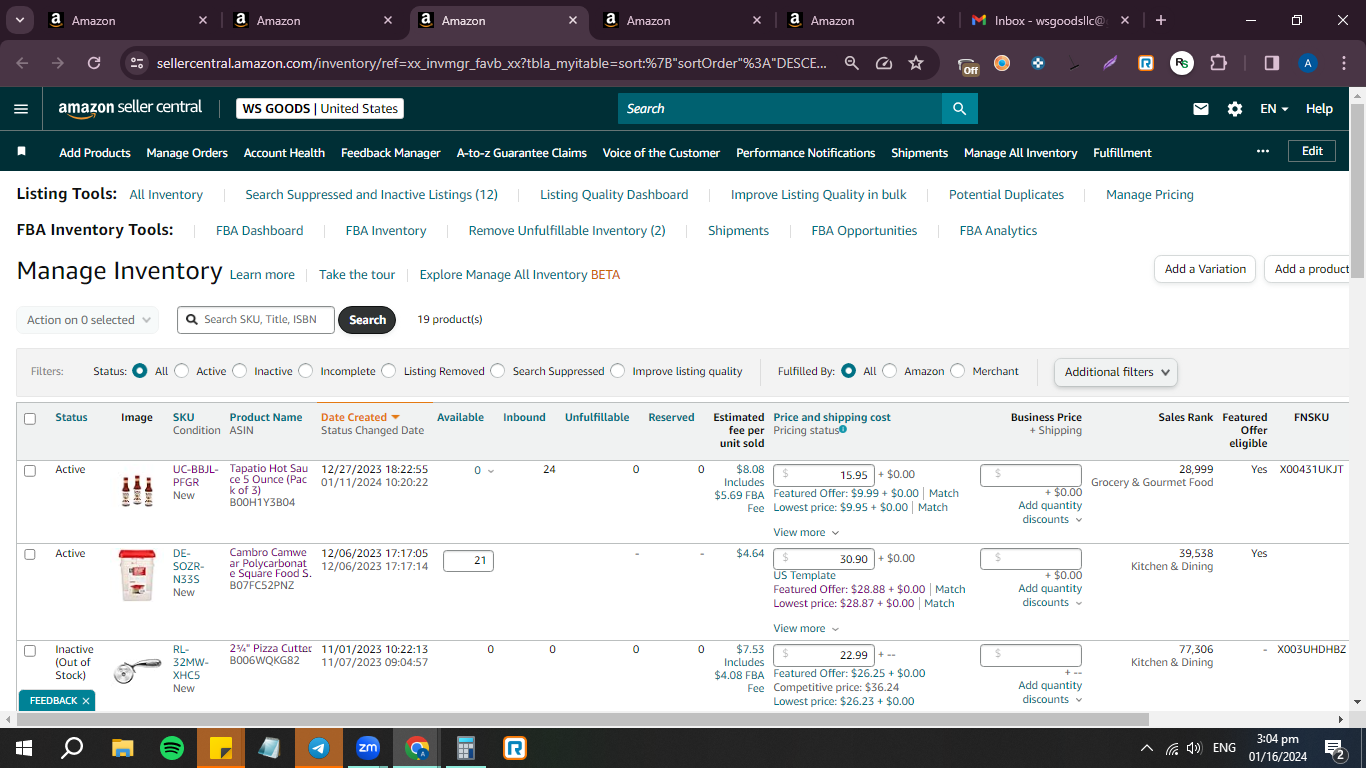Viewport: 1366px width, 768px height.
Task: Go back using the browser back arrow
Action: point(23,63)
